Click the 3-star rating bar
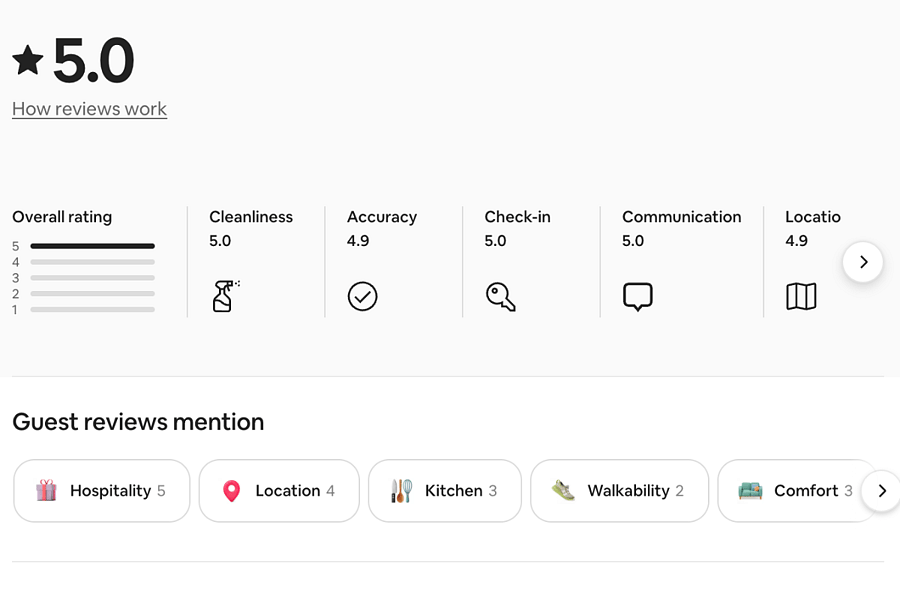 (92, 278)
